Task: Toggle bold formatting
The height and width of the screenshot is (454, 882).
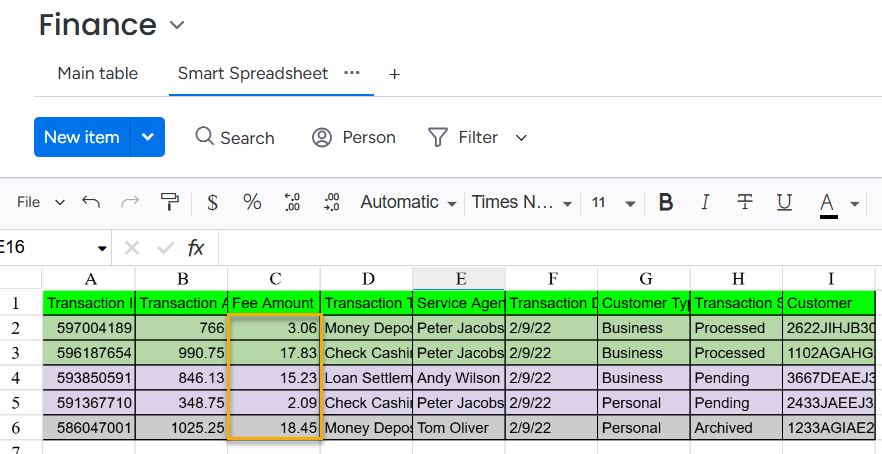Action: pyautogui.click(x=666, y=202)
